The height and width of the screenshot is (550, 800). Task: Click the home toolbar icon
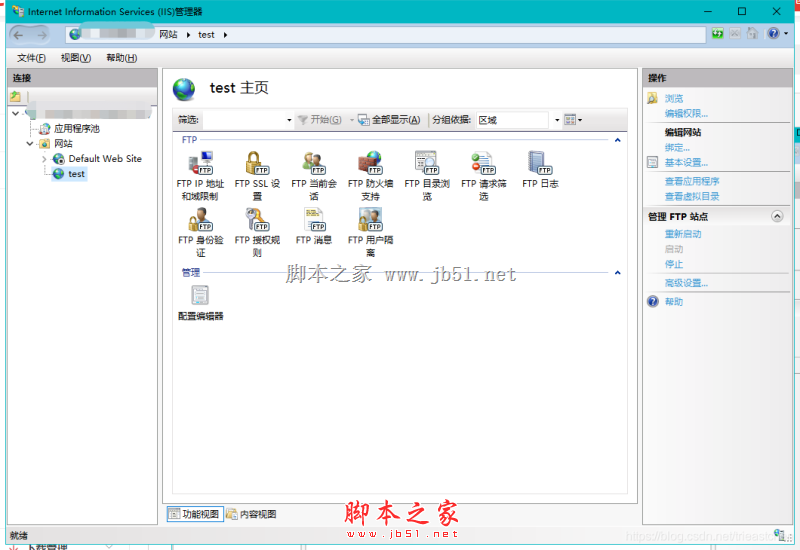pos(752,34)
